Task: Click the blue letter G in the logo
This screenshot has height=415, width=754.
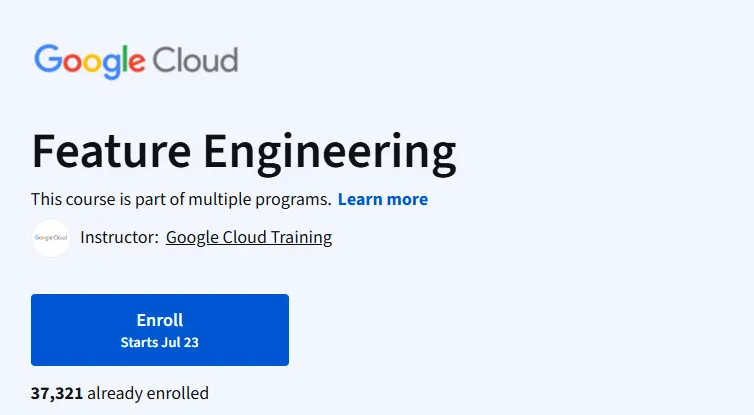Action: pyautogui.click(x=47, y=59)
